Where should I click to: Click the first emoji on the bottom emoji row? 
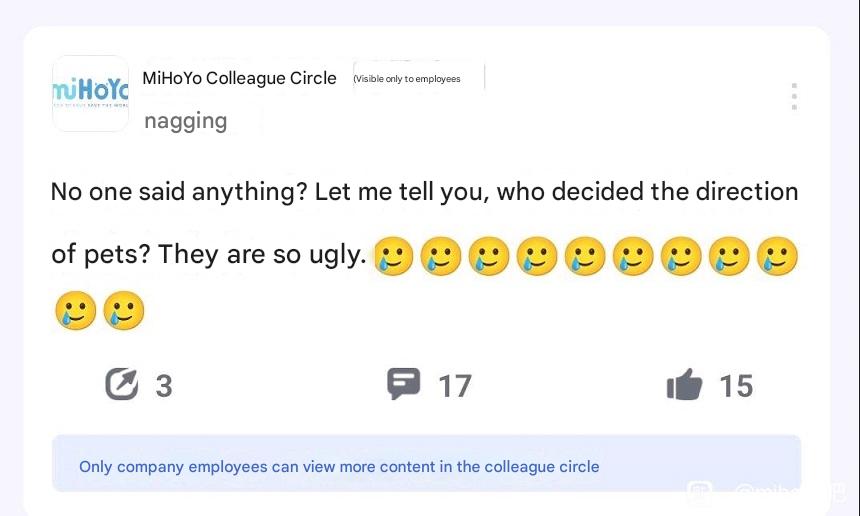click(76, 310)
